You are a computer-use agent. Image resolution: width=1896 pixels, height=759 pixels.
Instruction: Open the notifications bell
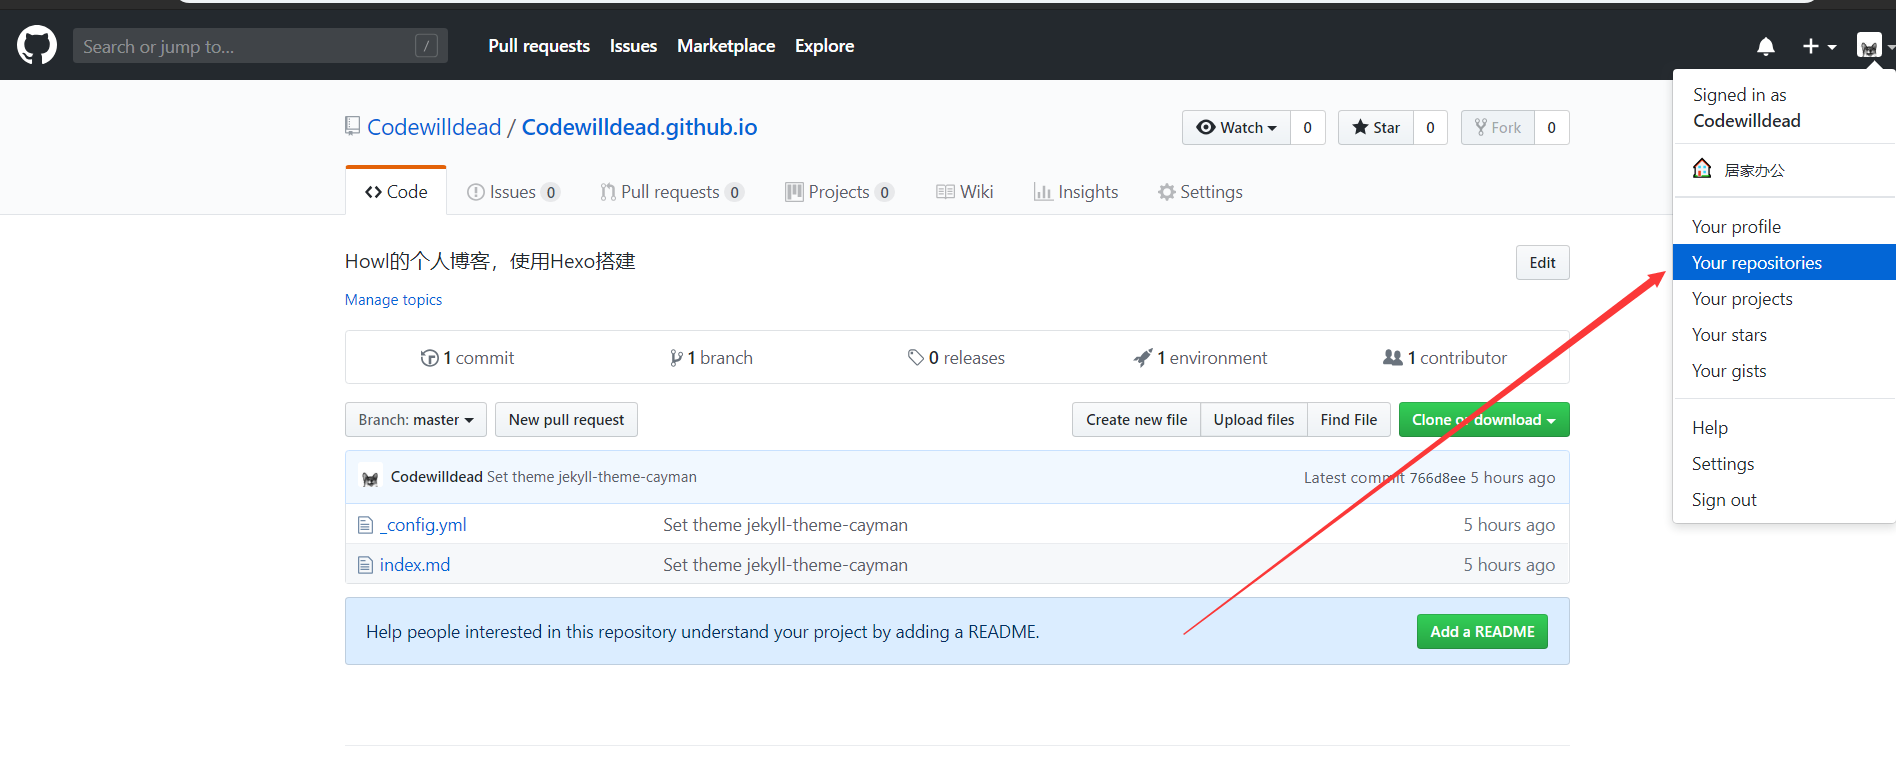[1766, 46]
